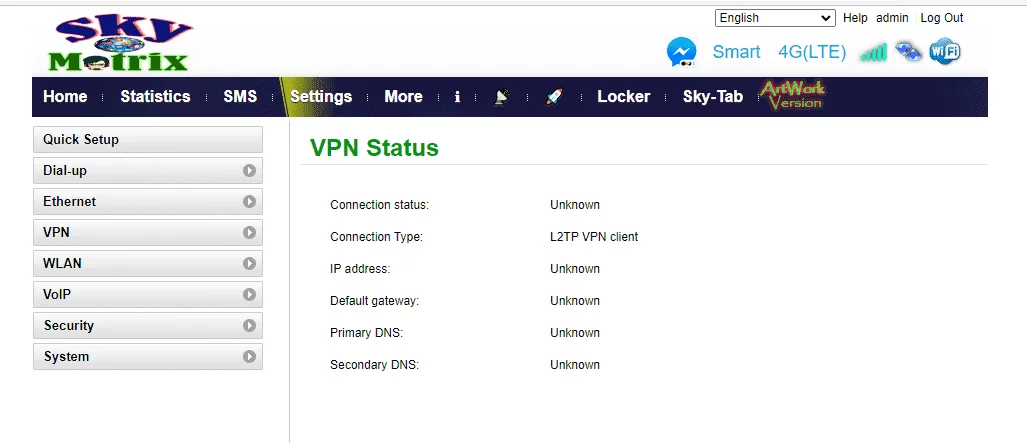This screenshot has height=443, width=1027.
Task: Open the Locker menu item
Action: [x=624, y=96]
